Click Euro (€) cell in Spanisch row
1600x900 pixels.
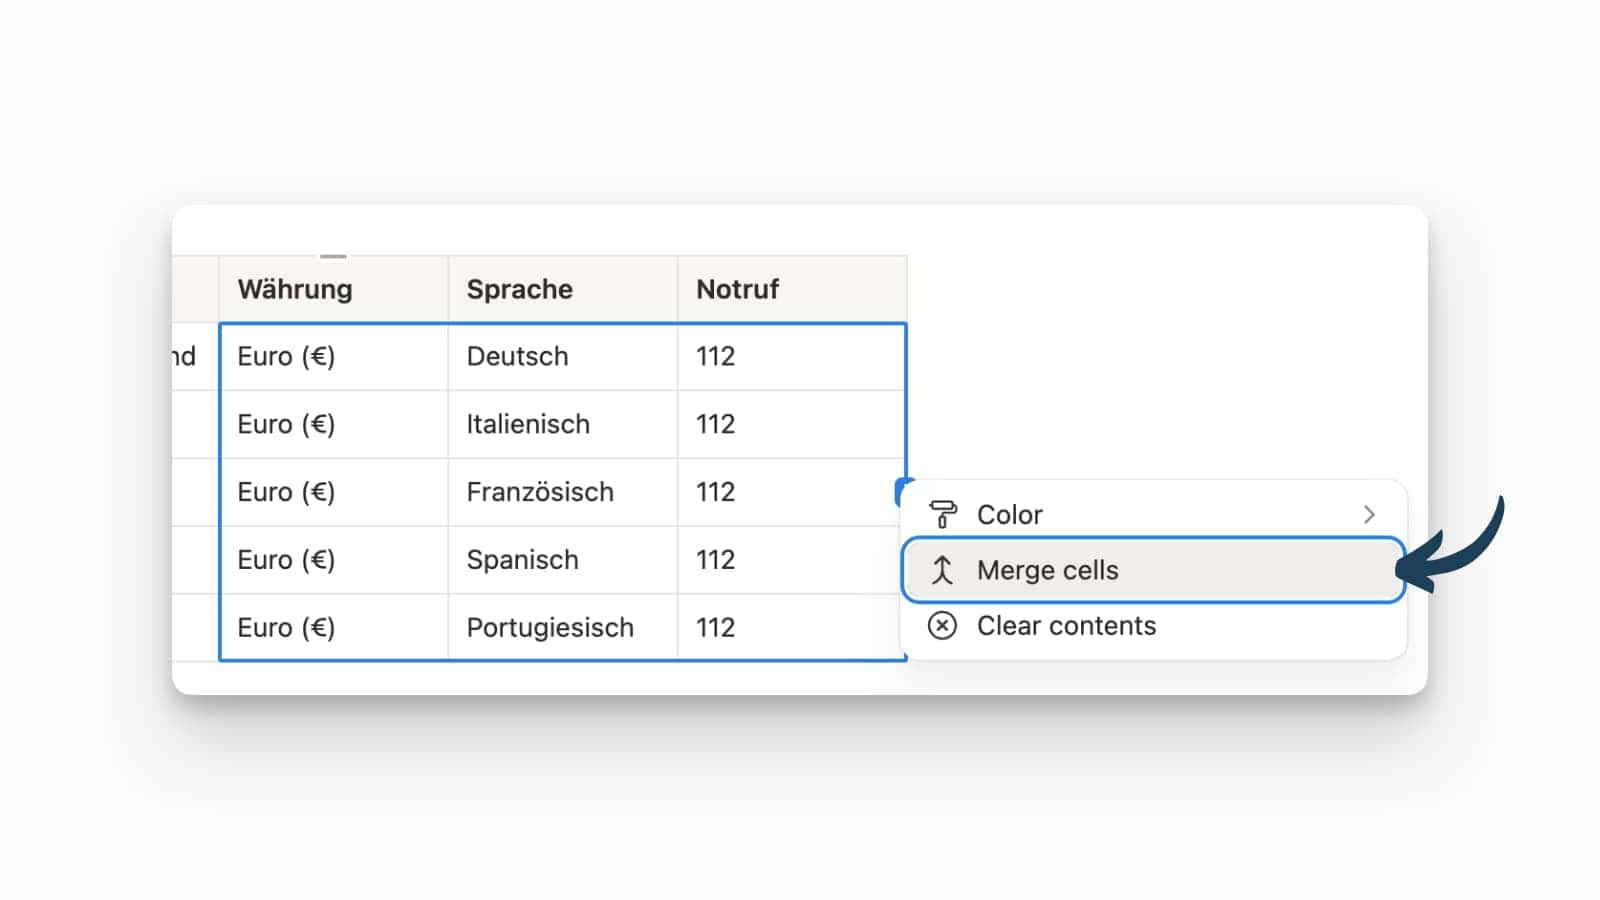tap(333, 560)
